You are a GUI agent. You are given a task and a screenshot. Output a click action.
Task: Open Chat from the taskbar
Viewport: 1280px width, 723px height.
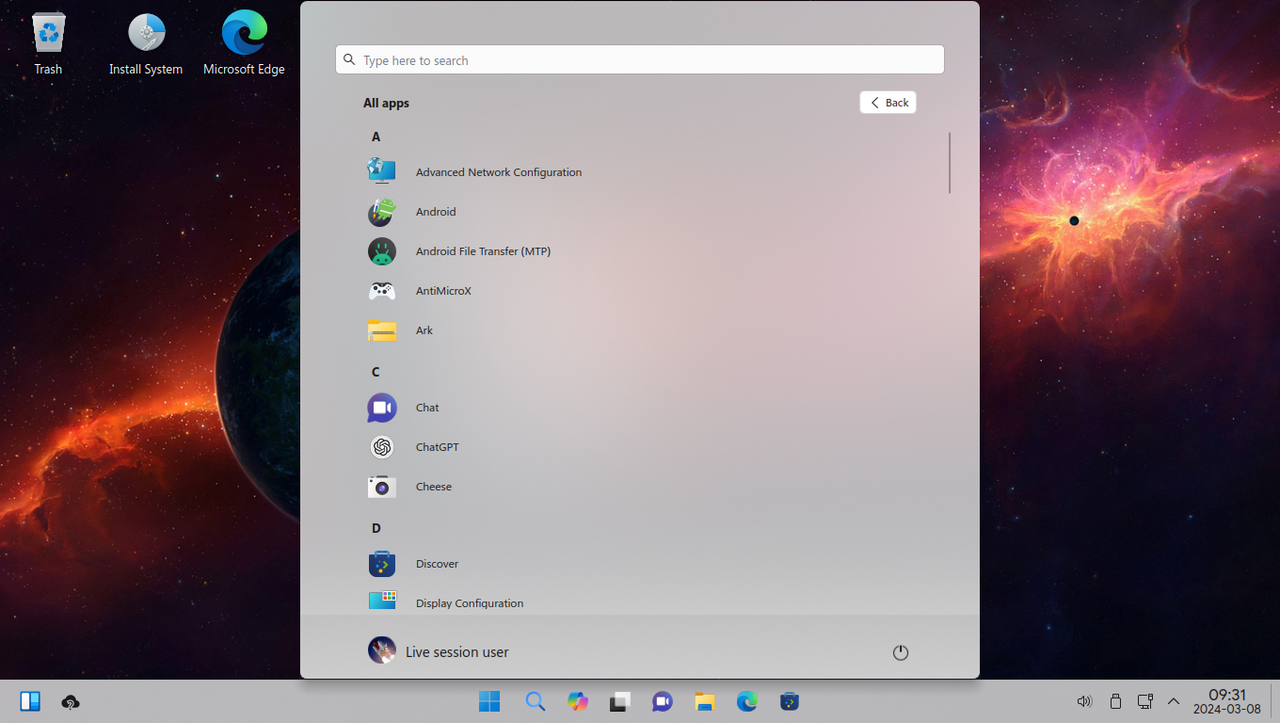click(662, 701)
